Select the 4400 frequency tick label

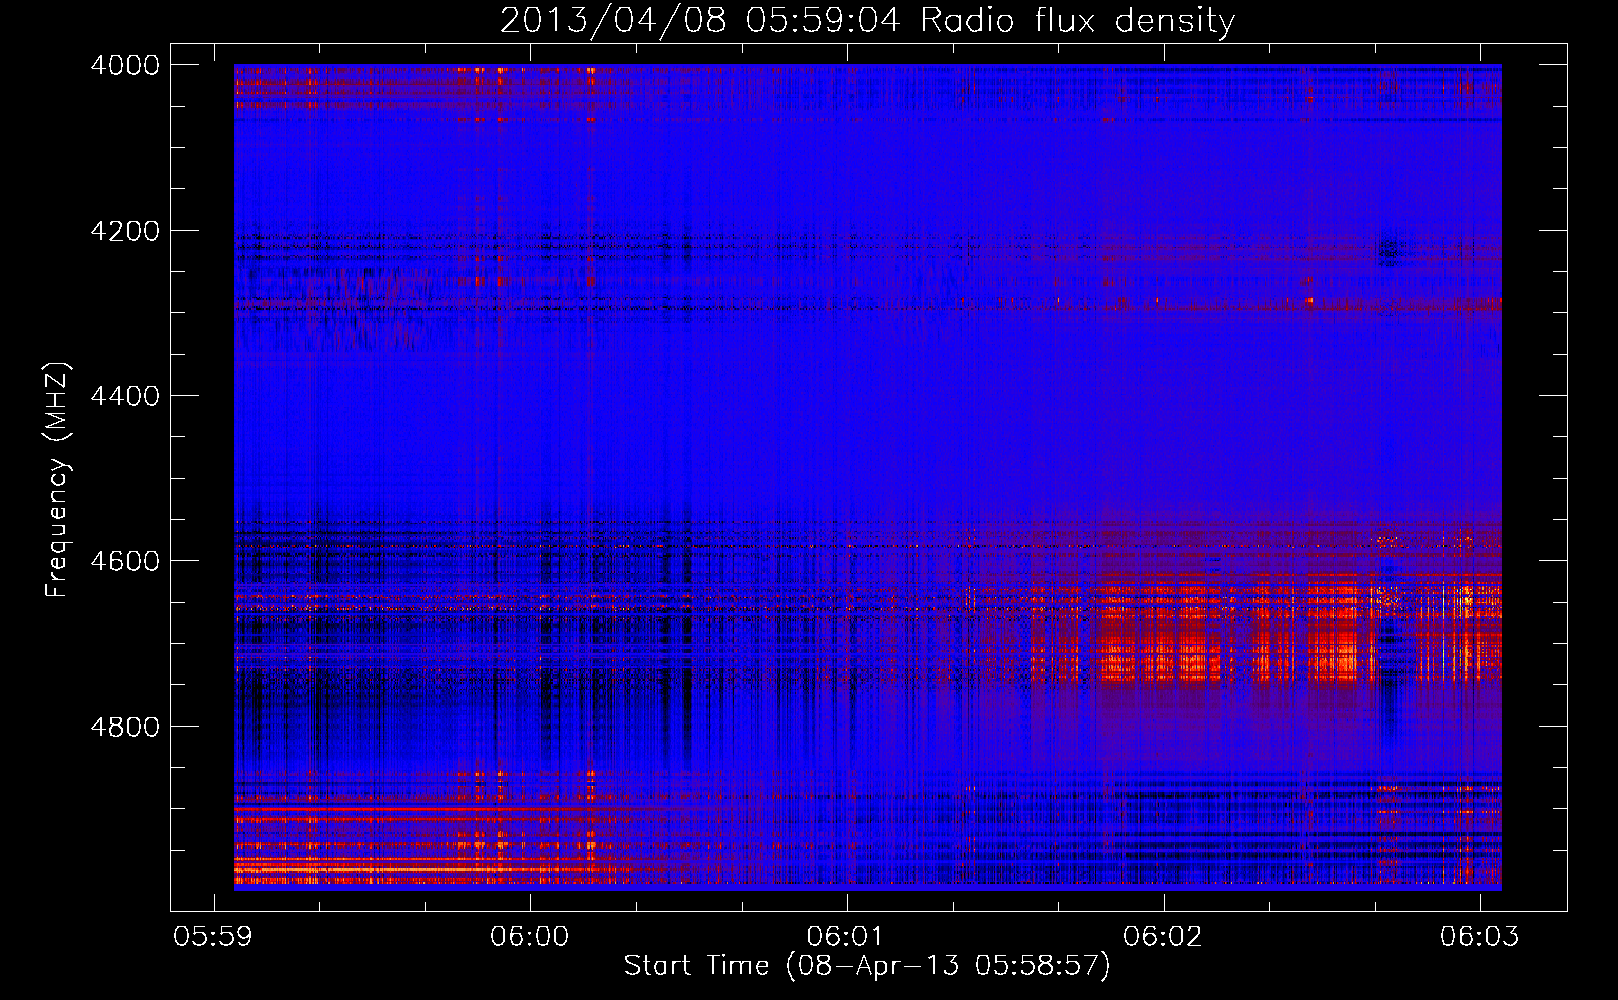[125, 396]
